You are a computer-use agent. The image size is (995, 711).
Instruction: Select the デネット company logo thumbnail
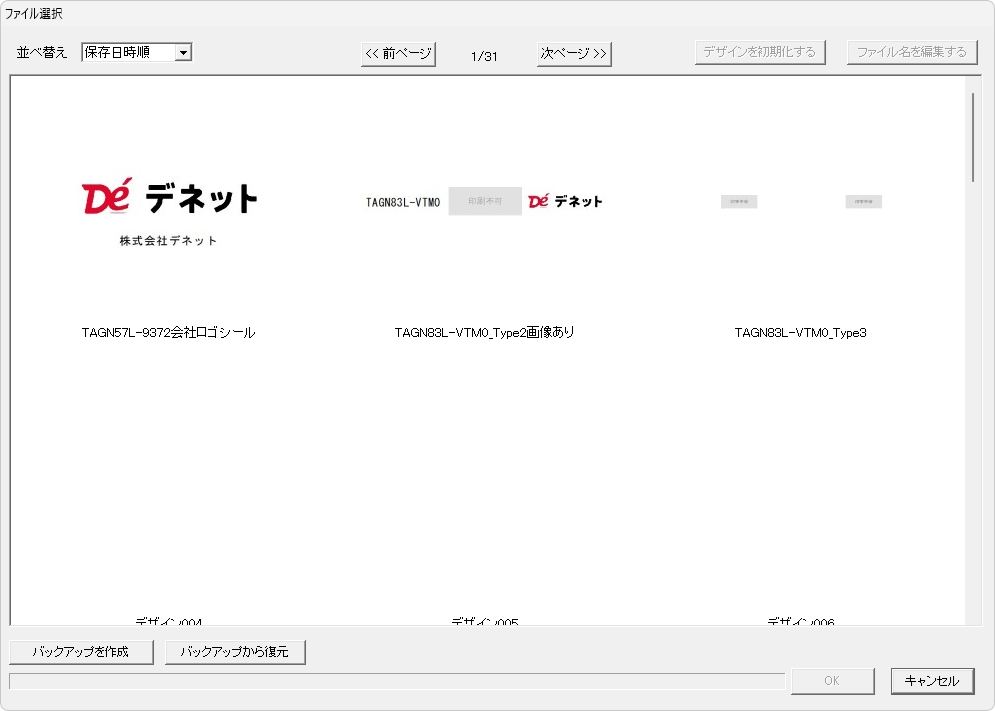169,211
